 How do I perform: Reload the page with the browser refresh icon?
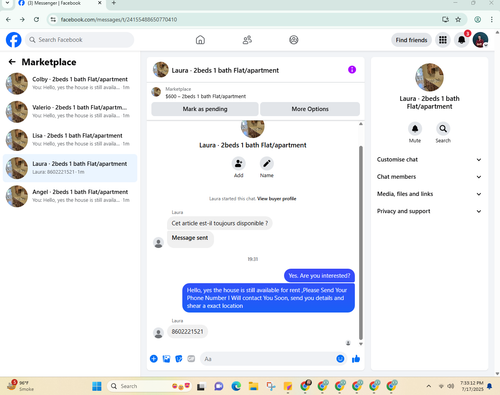[x=36, y=20]
